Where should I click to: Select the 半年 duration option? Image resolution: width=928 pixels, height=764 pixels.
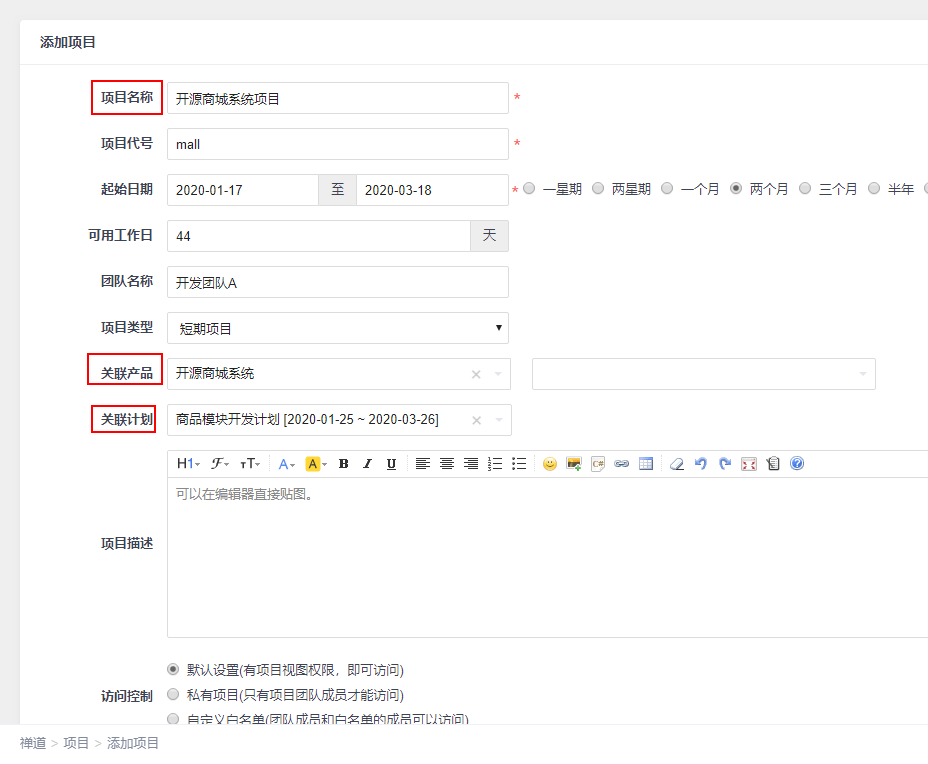click(x=874, y=188)
